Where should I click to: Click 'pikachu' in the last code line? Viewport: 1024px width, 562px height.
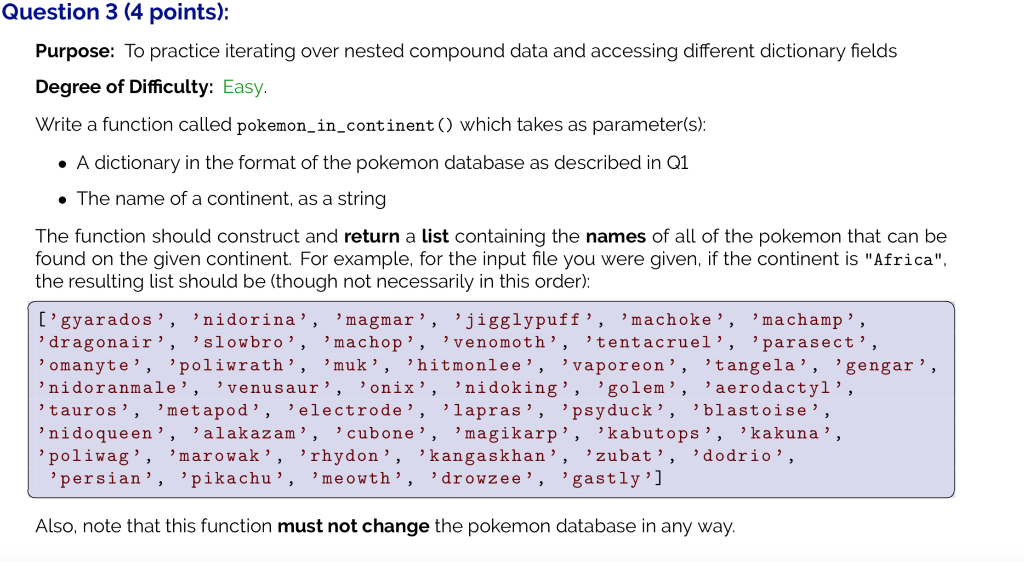pos(232,479)
